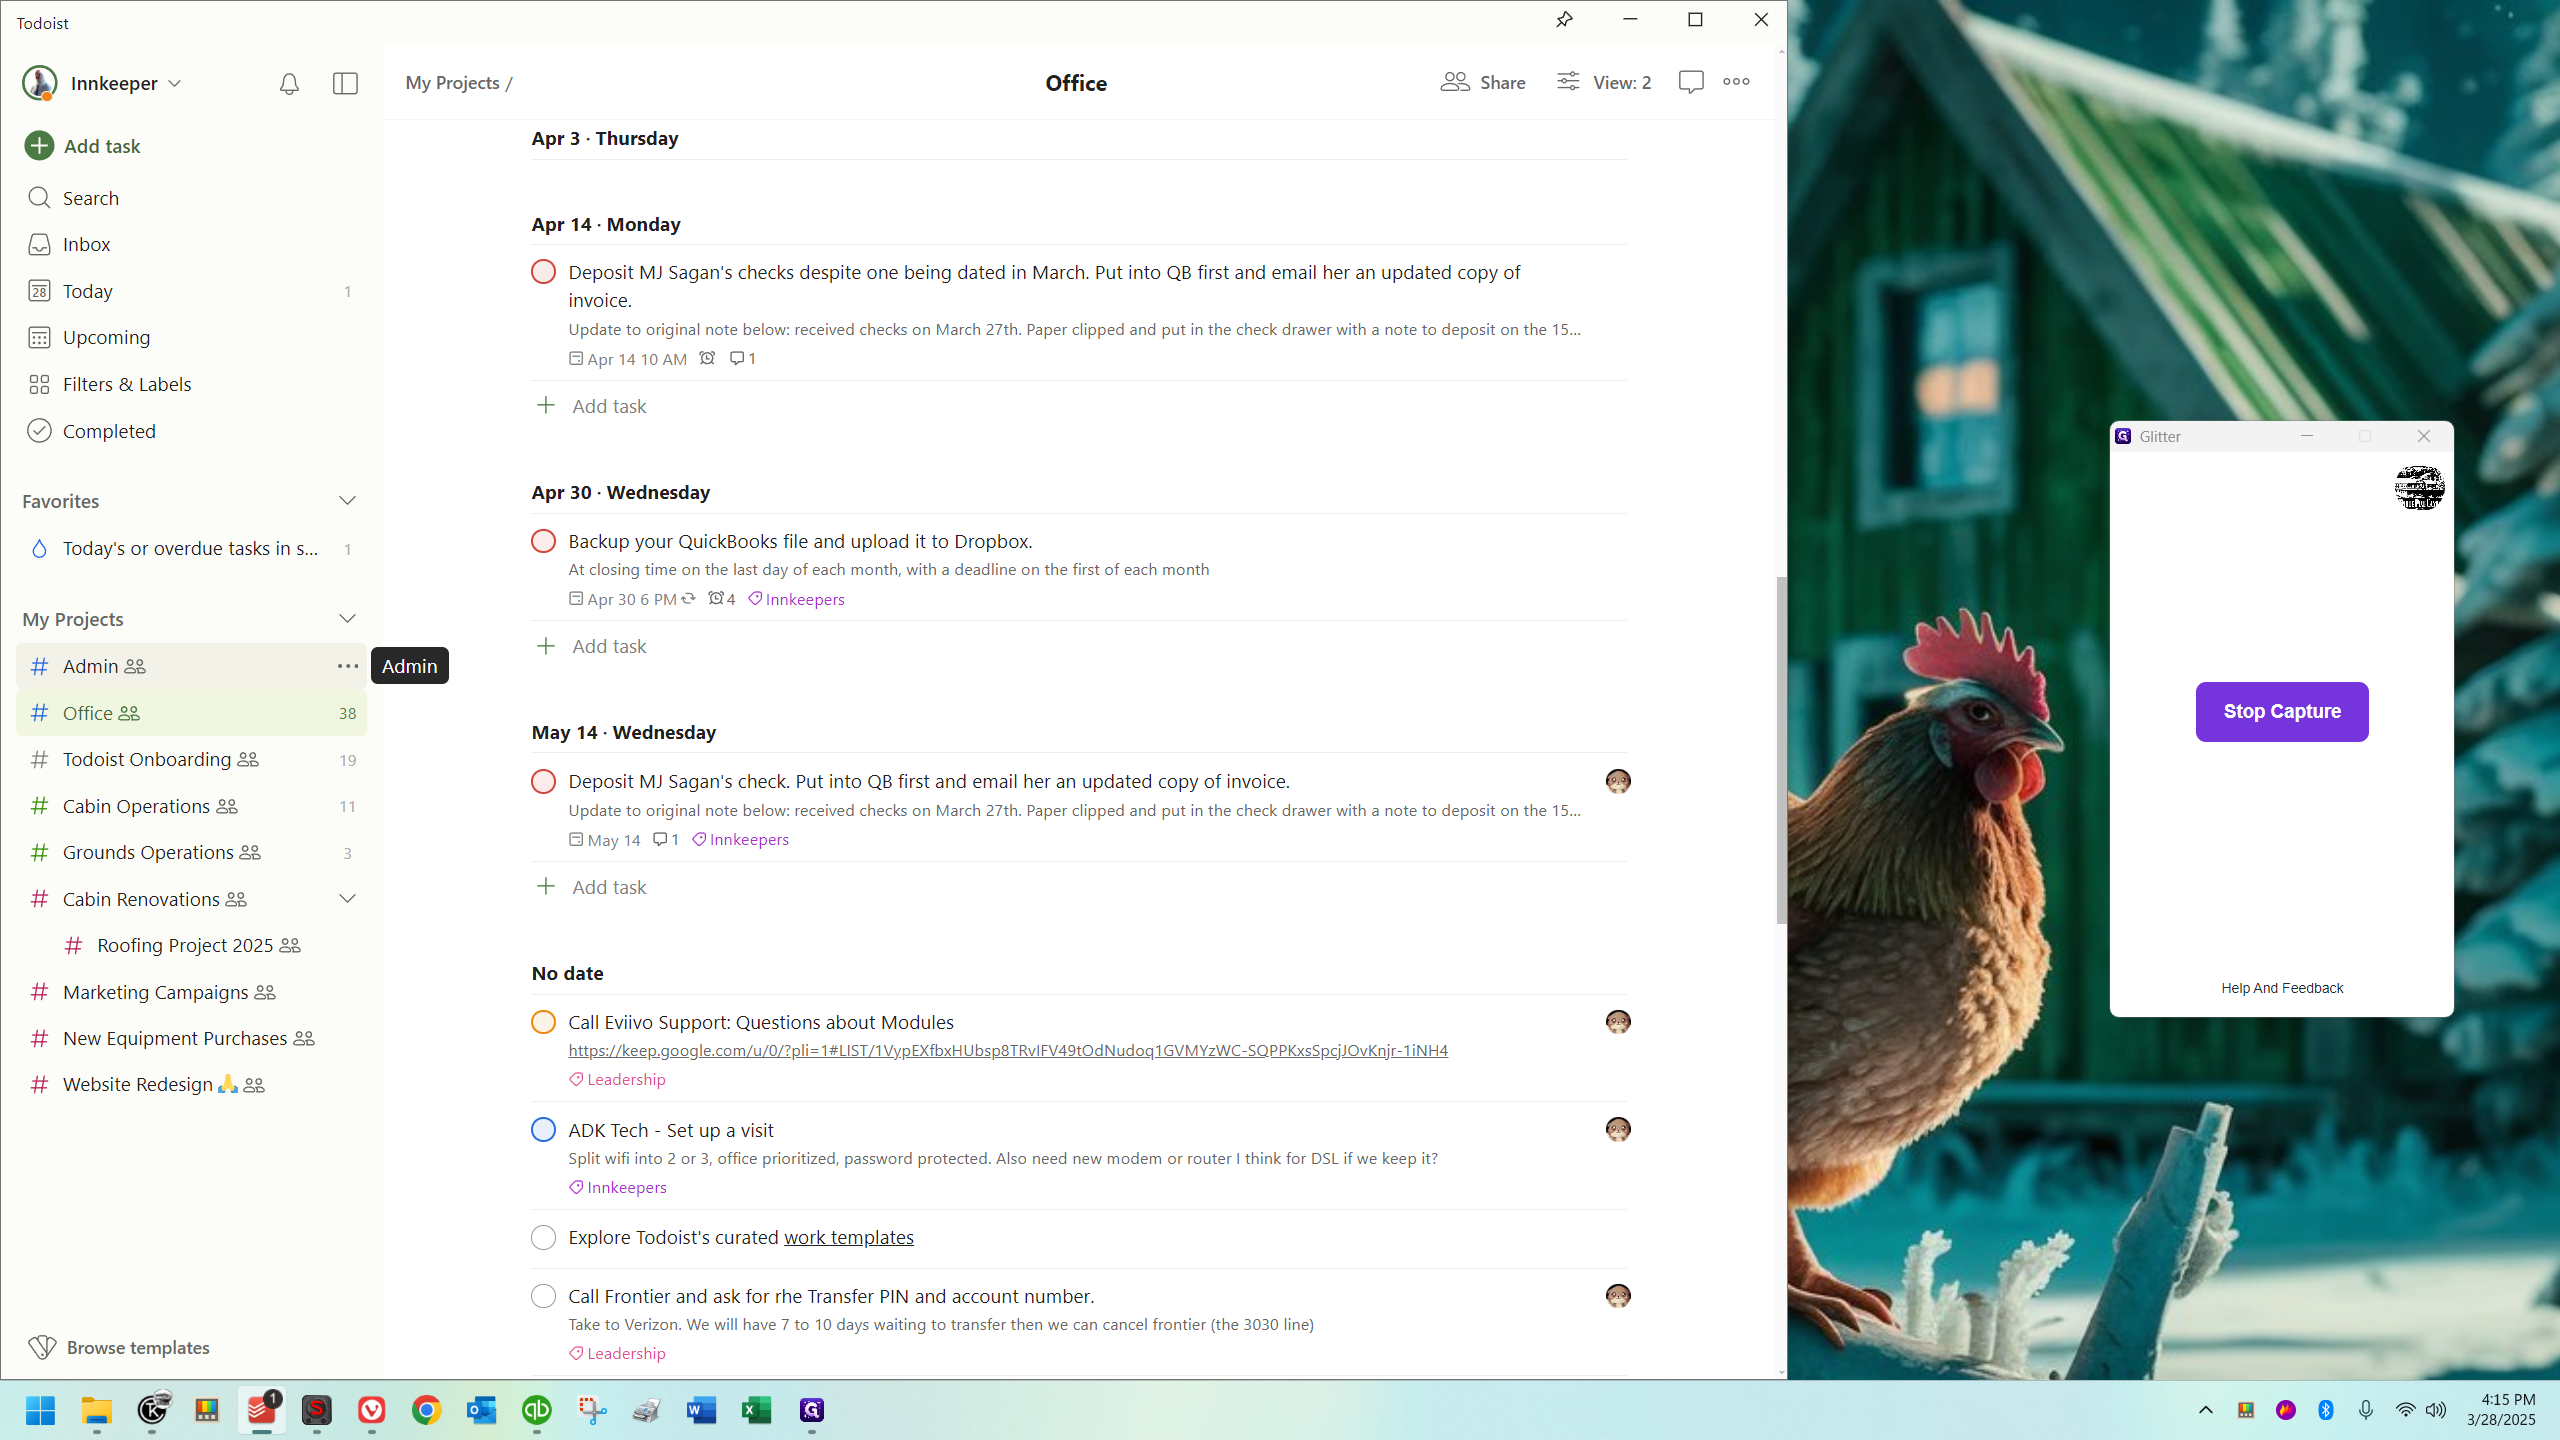2560x1440 pixels.
Task: Collapse Cabin Renovations subprojects
Action: pos(347,899)
